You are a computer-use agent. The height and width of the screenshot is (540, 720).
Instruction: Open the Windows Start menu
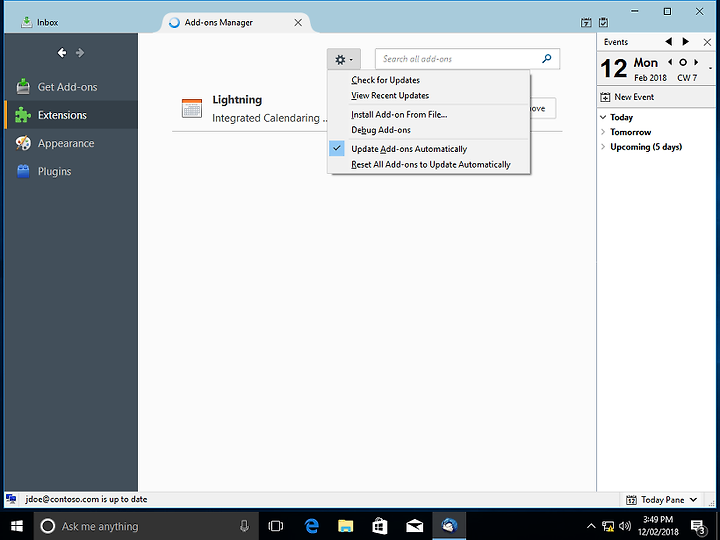pos(17,526)
